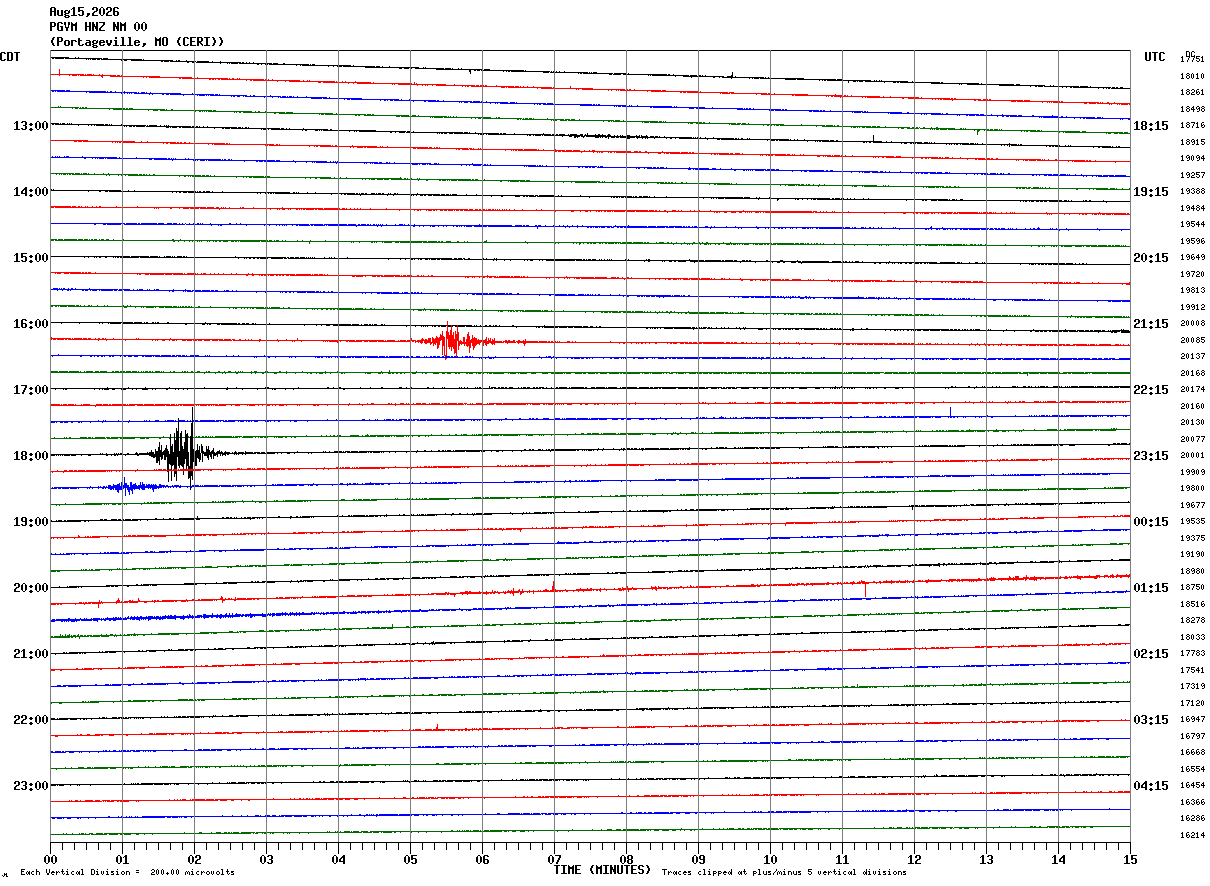Click the "04:15" UTC time label
Image resolution: width=1210 pixels, height=886 pixels.
1151,786
